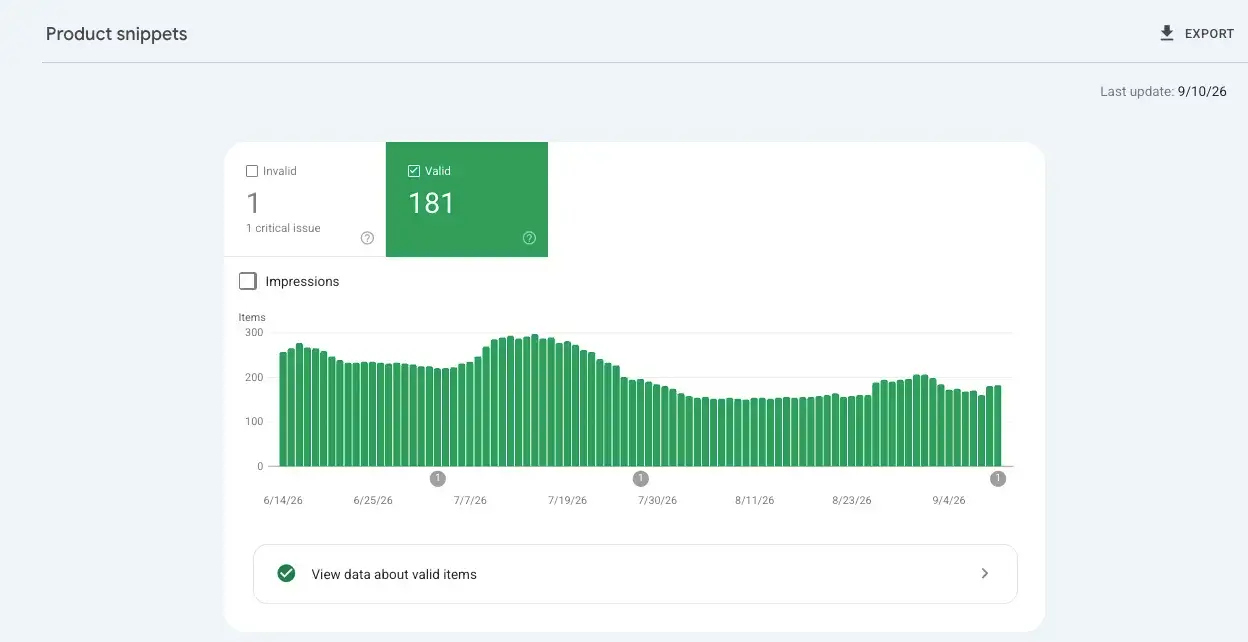Viewport: 1248px width, 642px height.
Task: Open View data about valid items
Action: [x=635, y=574]
